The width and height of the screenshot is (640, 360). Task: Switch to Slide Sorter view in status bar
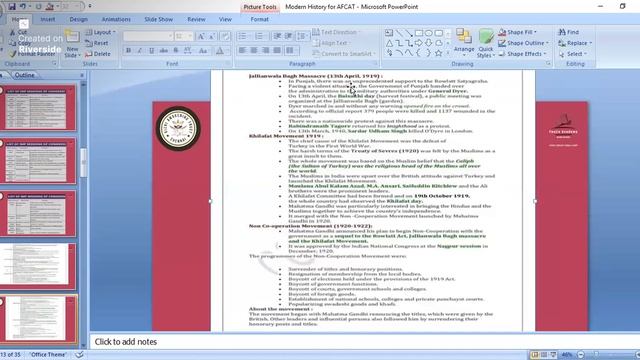pyautogui.click(x=544, y=355)
